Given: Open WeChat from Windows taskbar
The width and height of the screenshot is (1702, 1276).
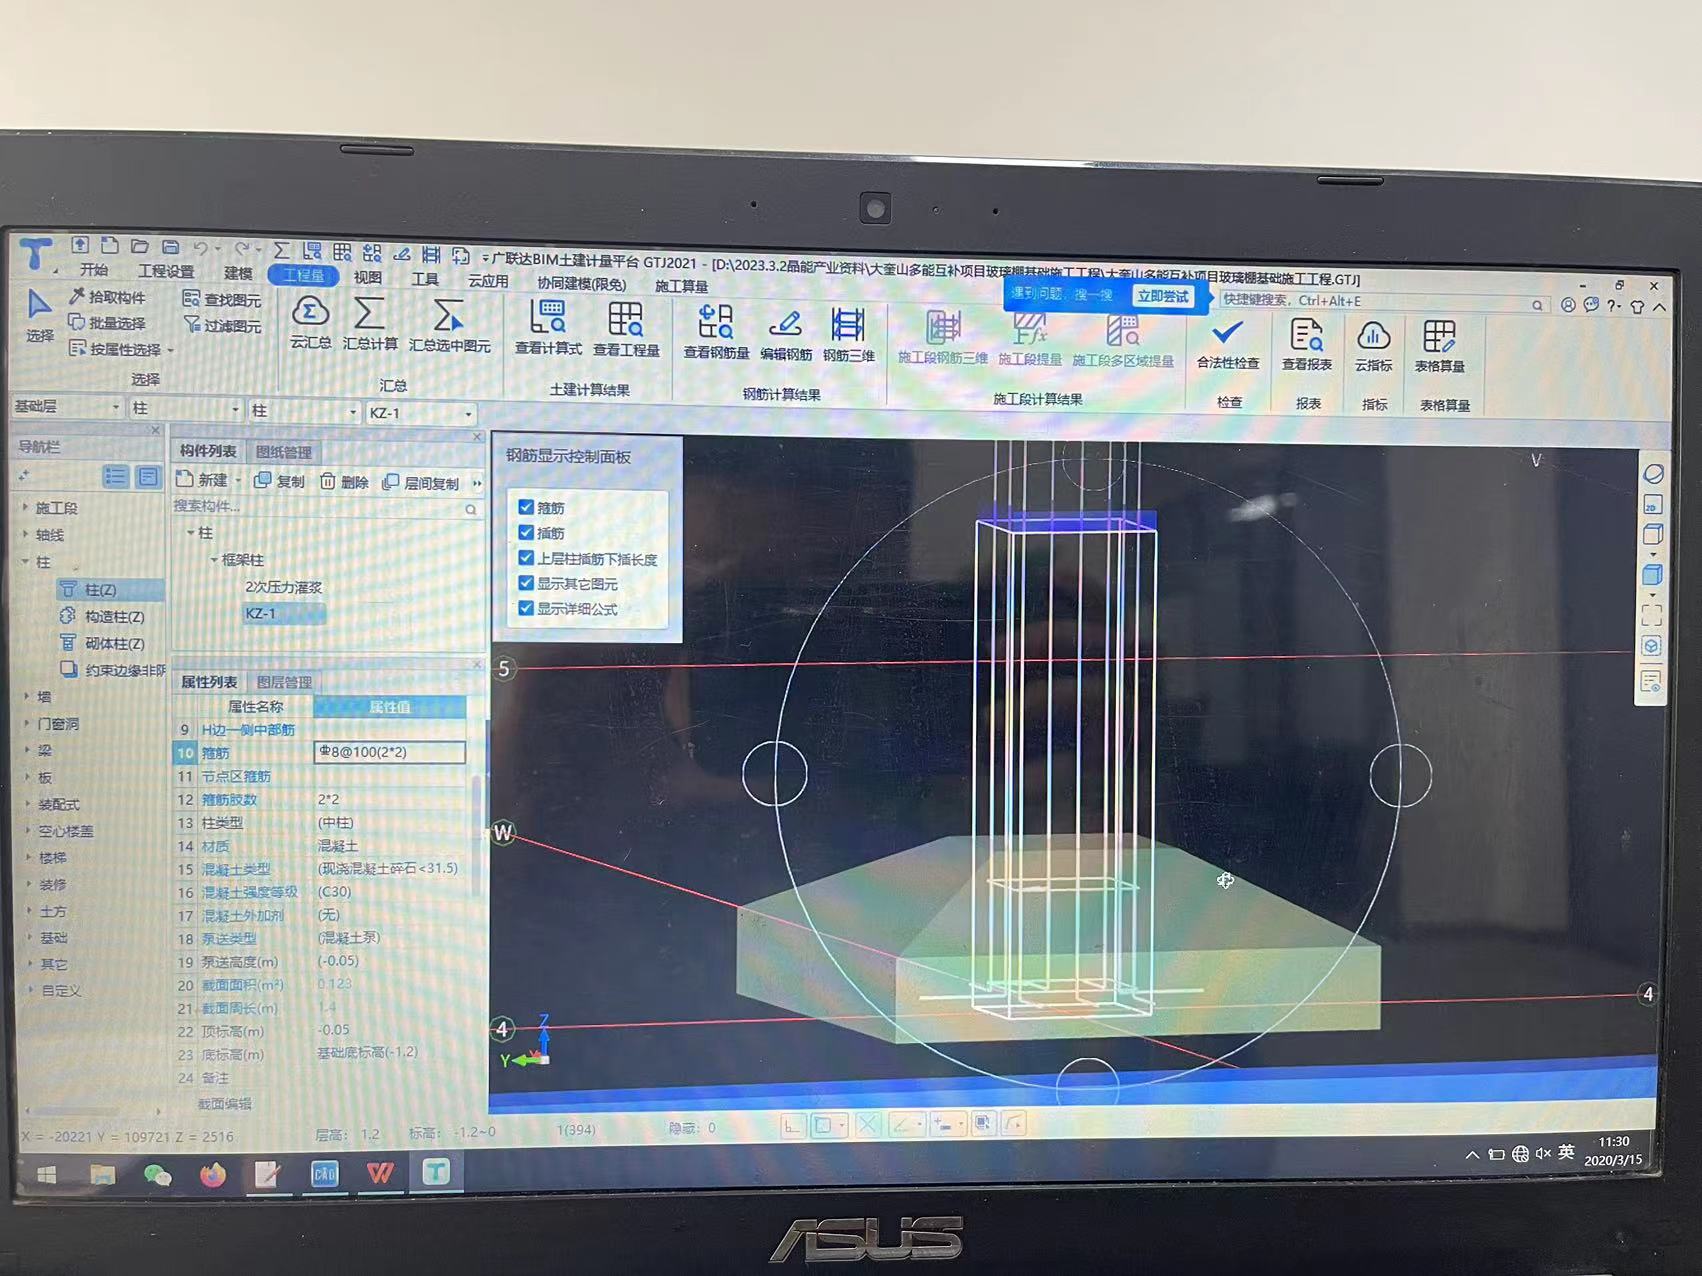Looking at the screenshot, I should tap(157, 1175).
